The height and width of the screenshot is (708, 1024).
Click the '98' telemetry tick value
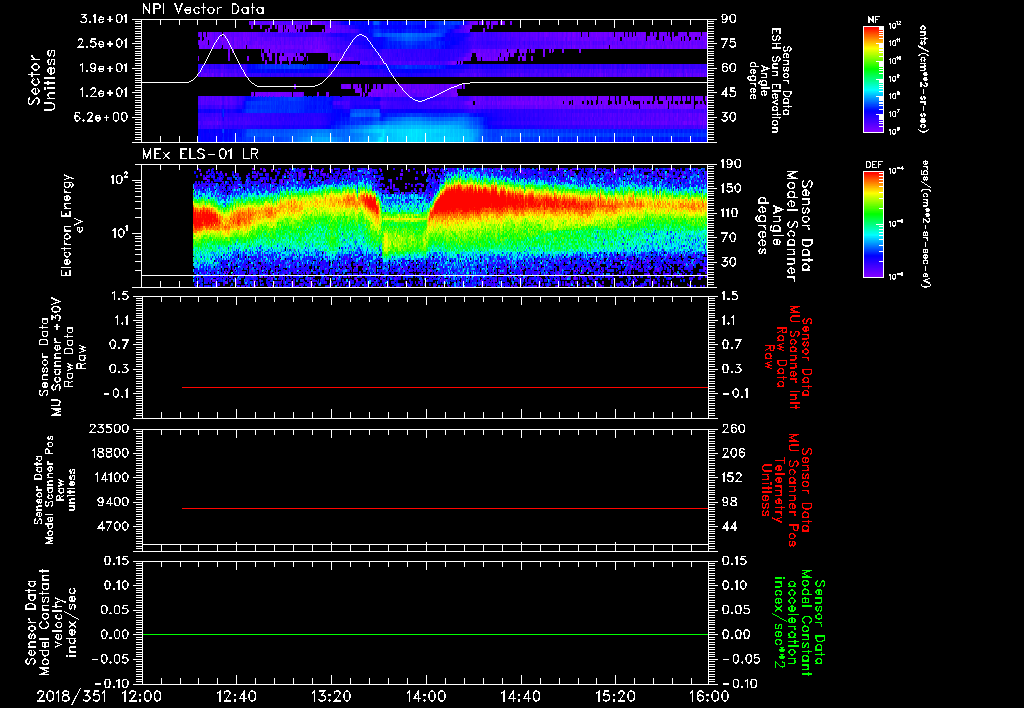729,502
